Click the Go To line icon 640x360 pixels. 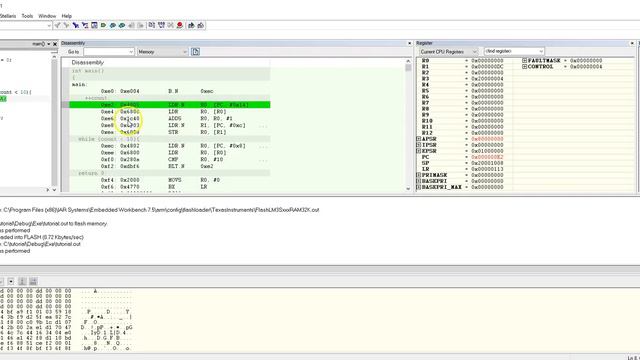[94, 25]
